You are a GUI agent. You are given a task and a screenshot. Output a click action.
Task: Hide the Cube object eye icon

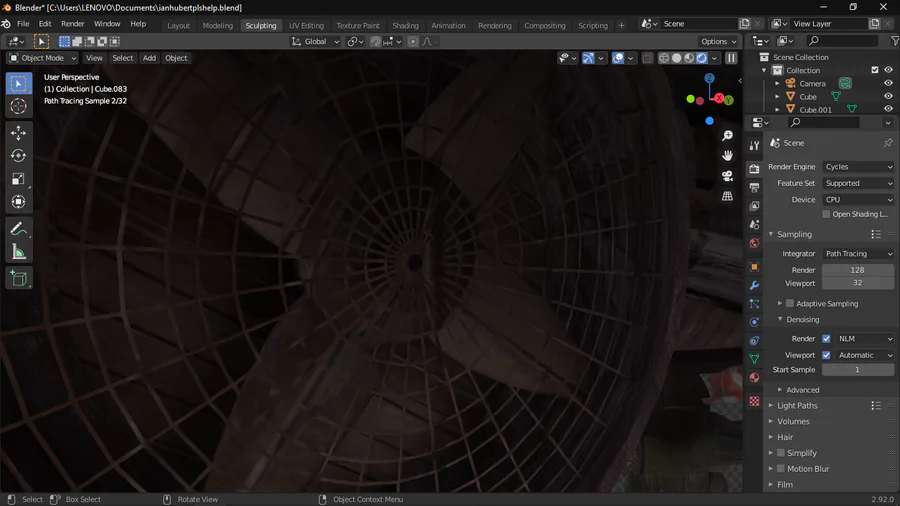pyautogui.click(x=888, y=96)
